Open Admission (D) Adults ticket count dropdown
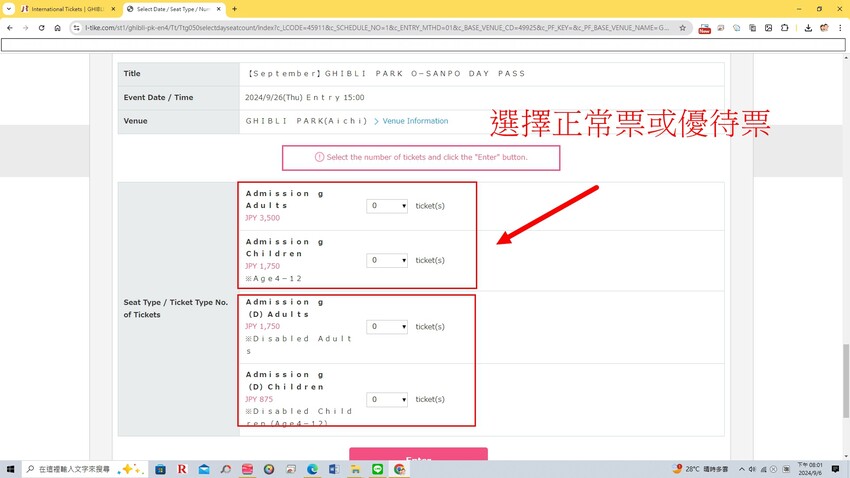 387,327
